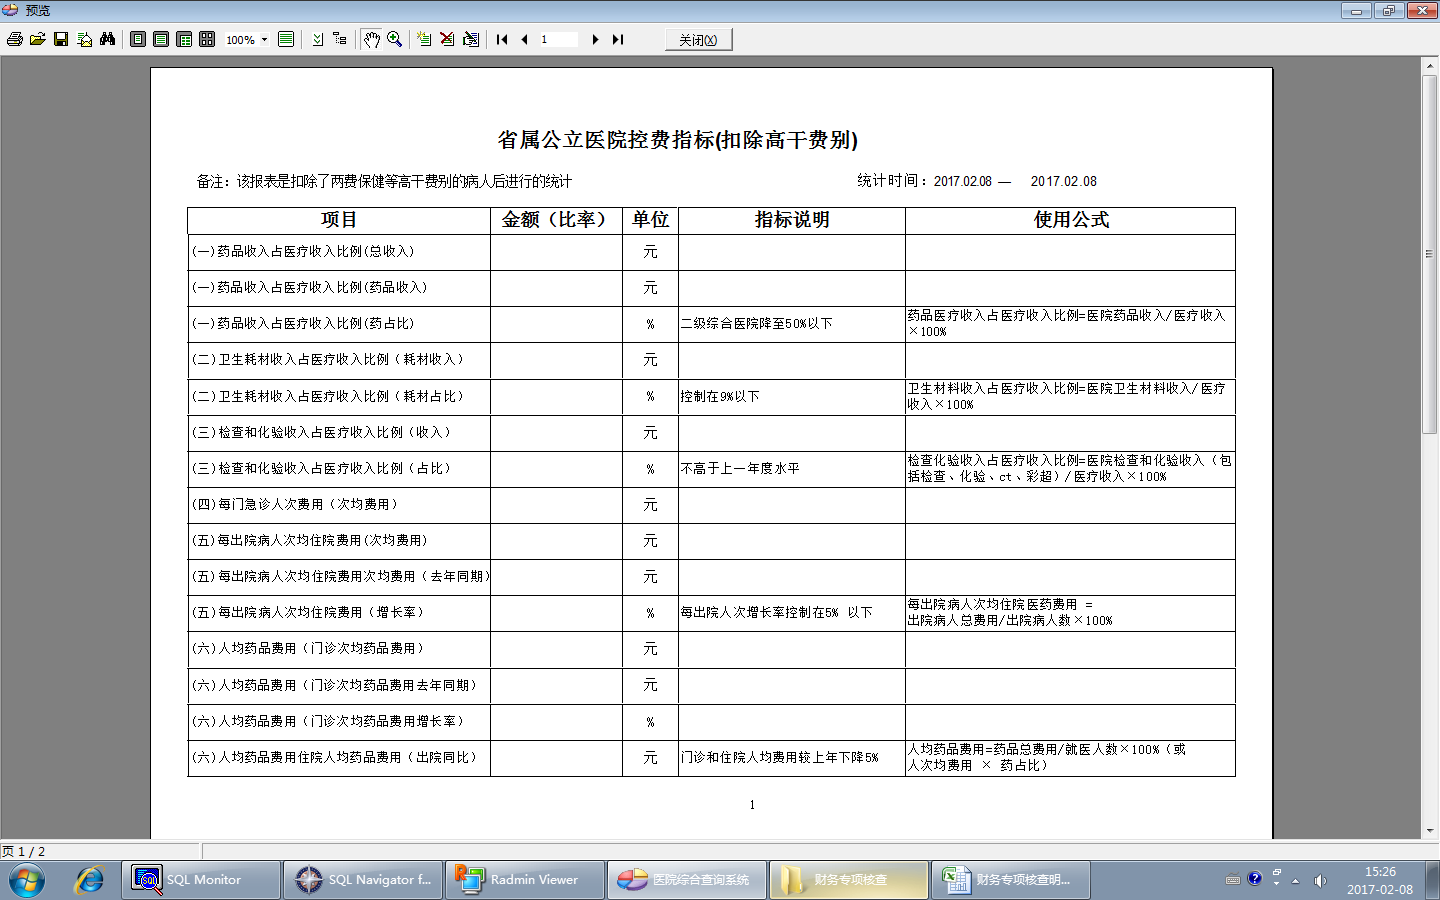Click the add-page icon with green plus
This screenshot has width=1440, height=900.
[424, 39]
